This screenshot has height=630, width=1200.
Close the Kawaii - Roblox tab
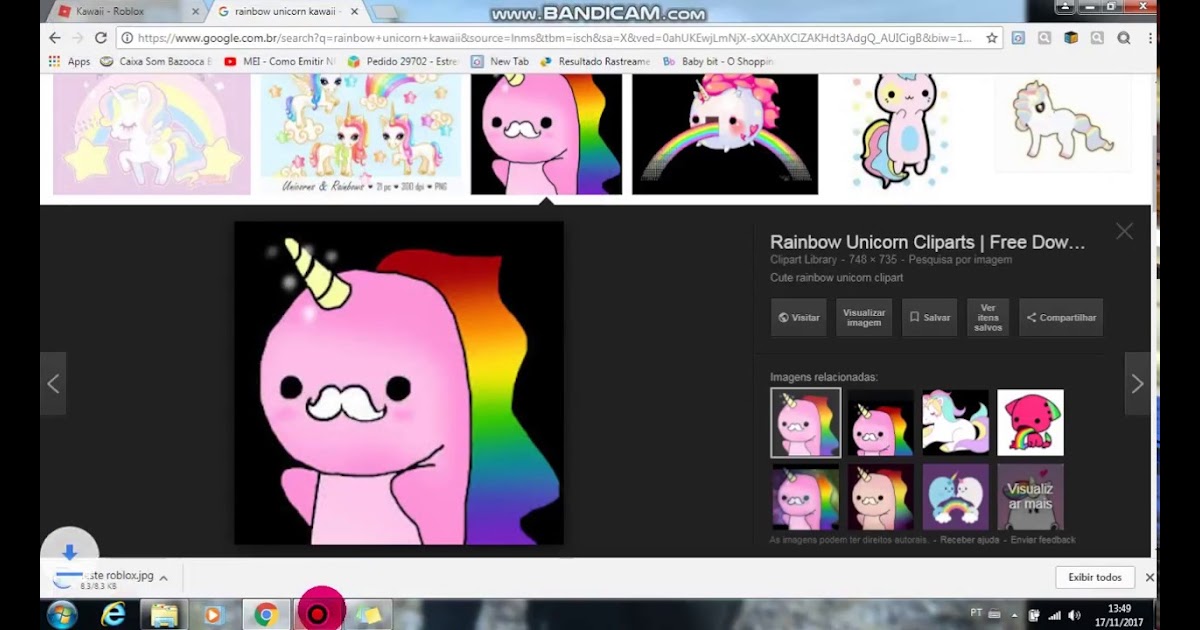pyautogui.click(x=196, y=12)
